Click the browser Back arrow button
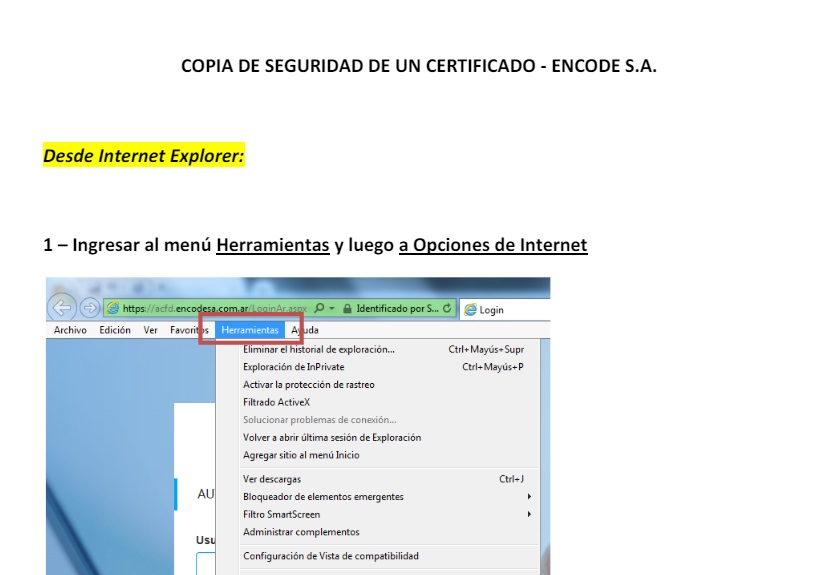The height and width of the screenshot is (575, 834). [62, 307]
